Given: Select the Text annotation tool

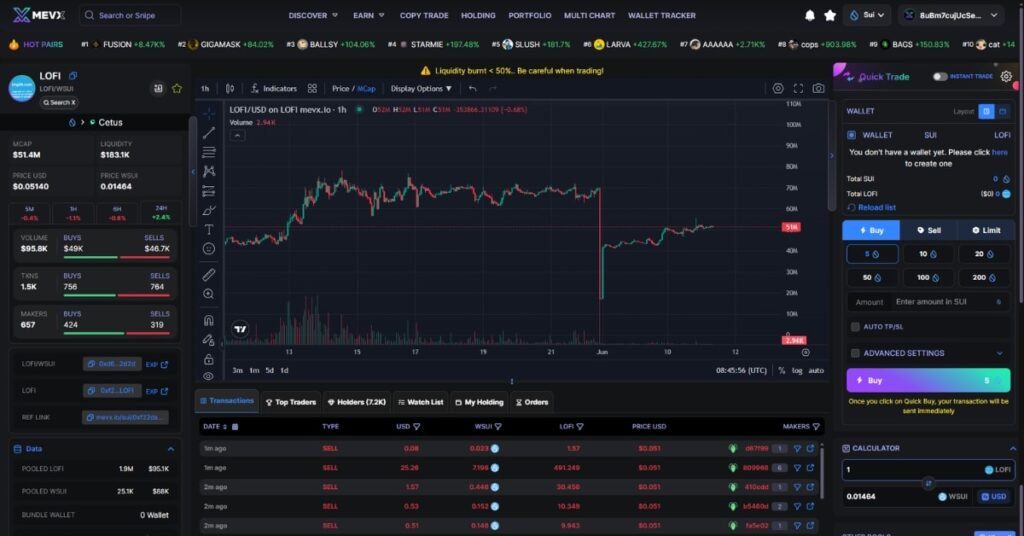Looking at the screenshot, I should point(209,229).
